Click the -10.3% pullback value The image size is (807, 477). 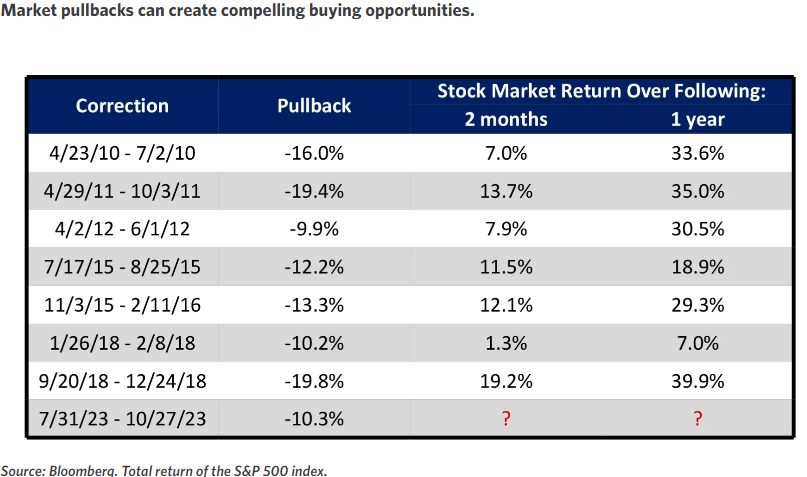click(x=314, y=419)
